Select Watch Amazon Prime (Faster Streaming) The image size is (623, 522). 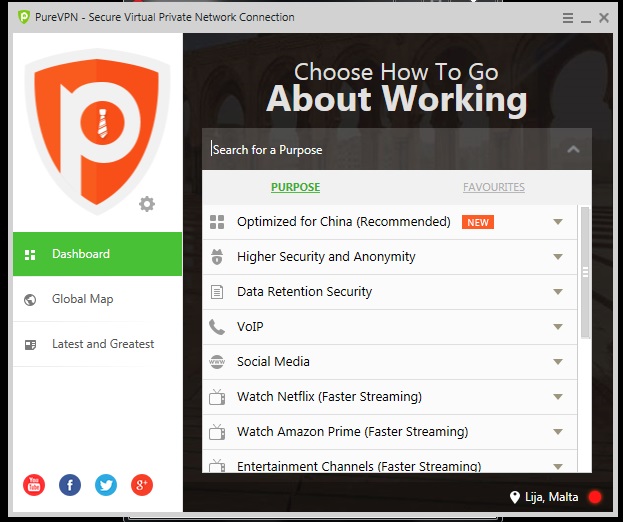pyautogui.click(x=389, y=432)
